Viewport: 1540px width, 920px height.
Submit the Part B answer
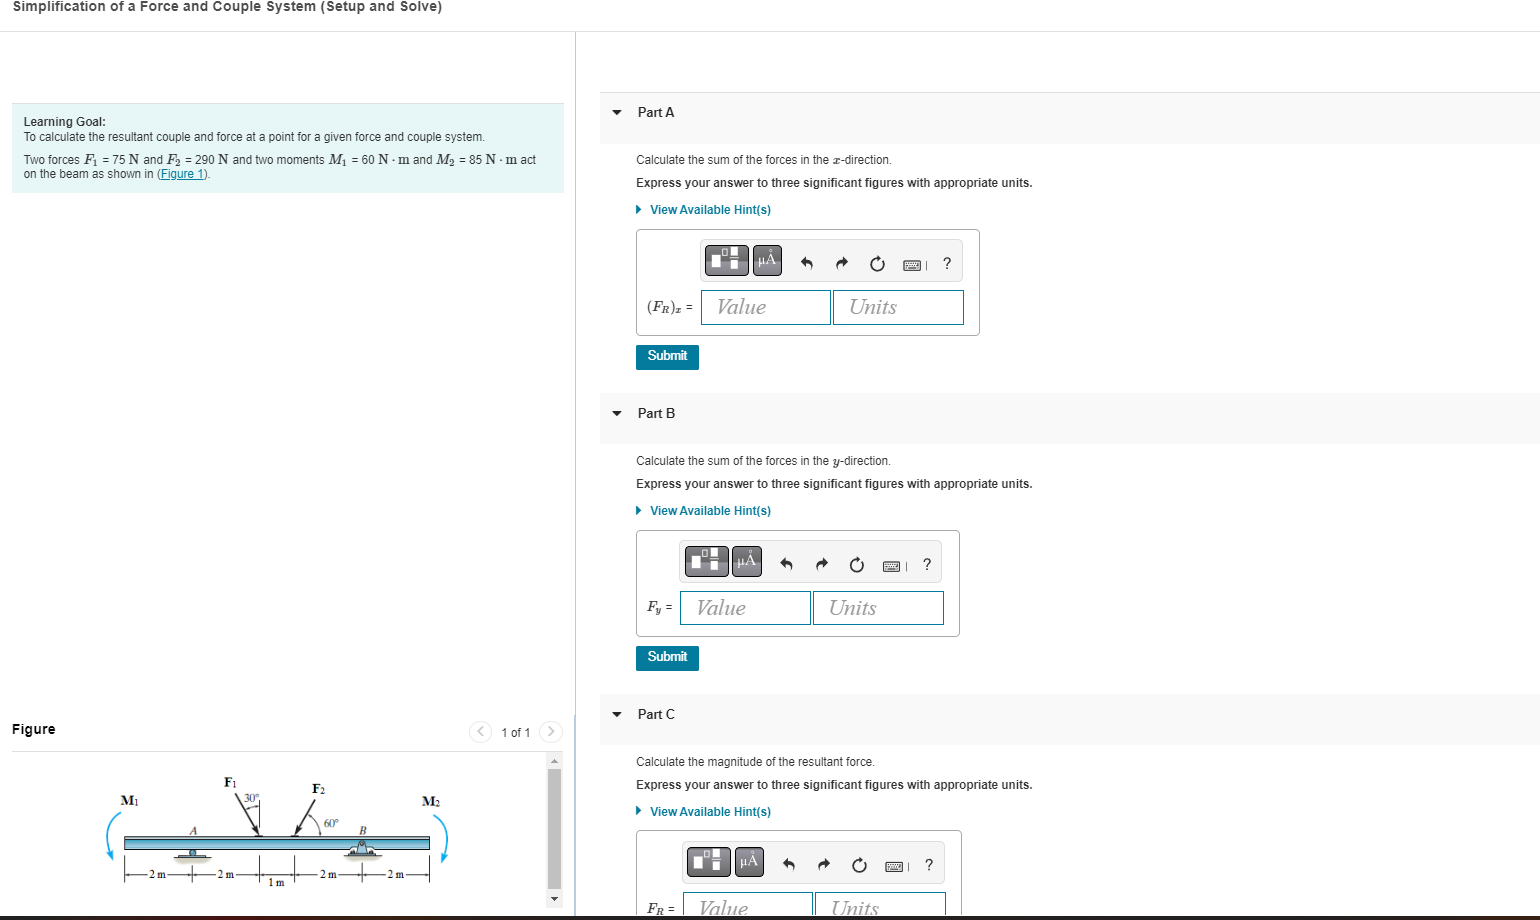[667, 657]
